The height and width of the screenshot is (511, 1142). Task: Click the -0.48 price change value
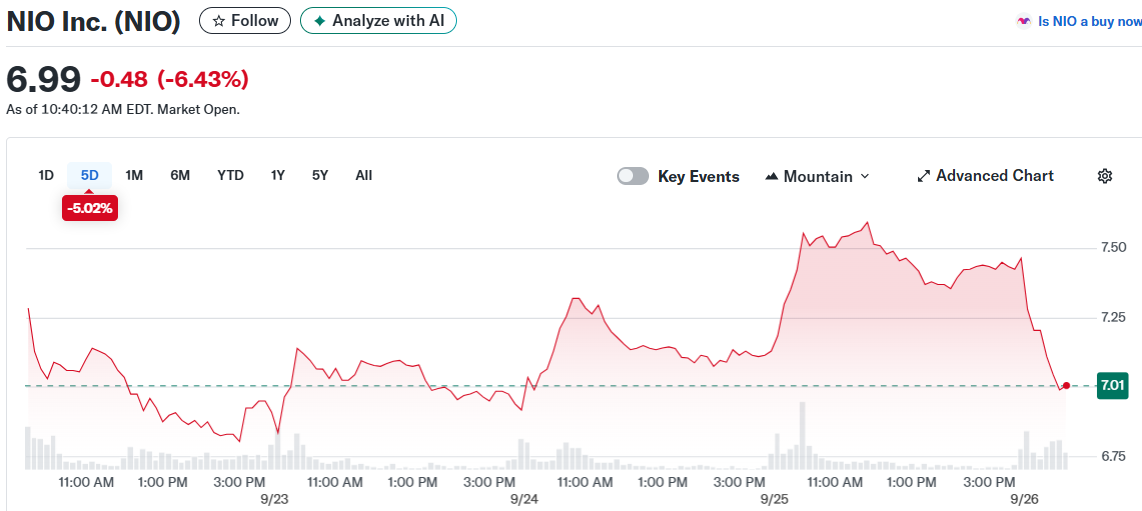[119, 79]
